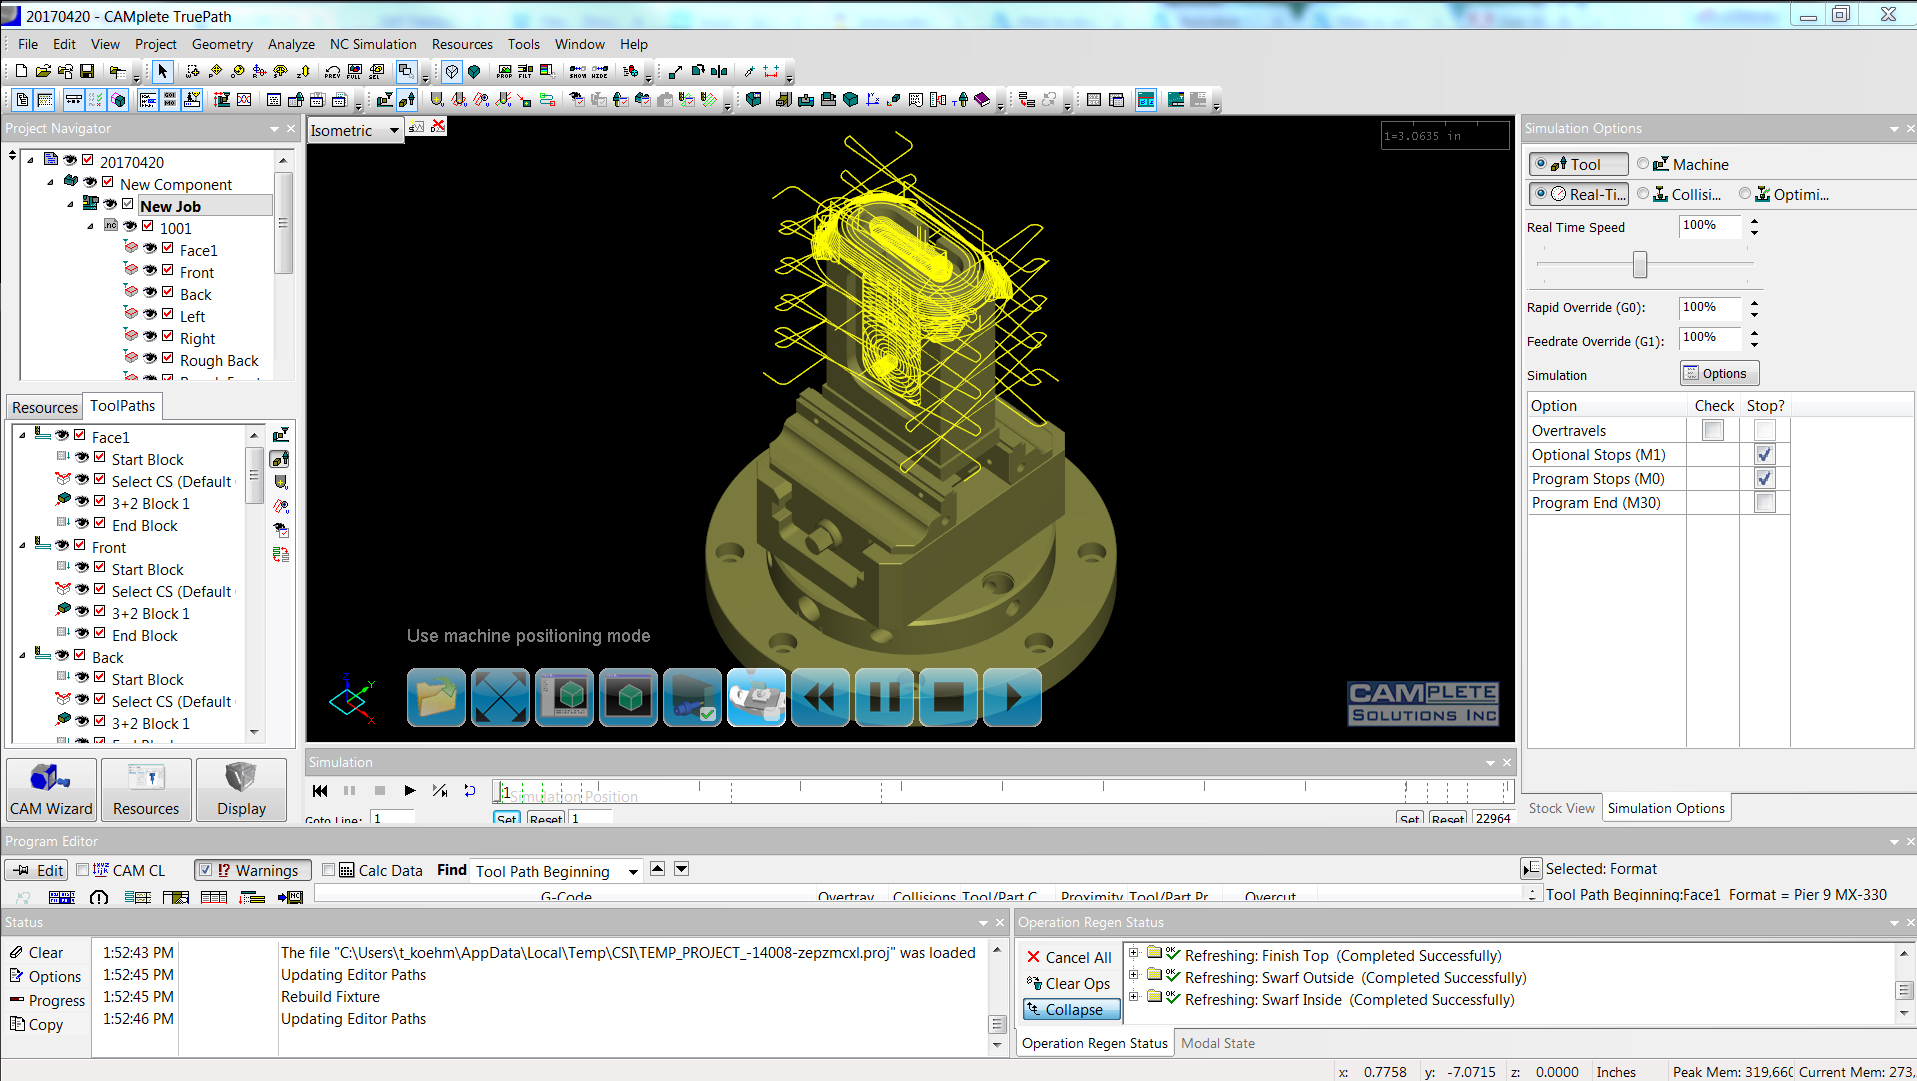Open the CAM Wizard

click(x=51, y=789)
